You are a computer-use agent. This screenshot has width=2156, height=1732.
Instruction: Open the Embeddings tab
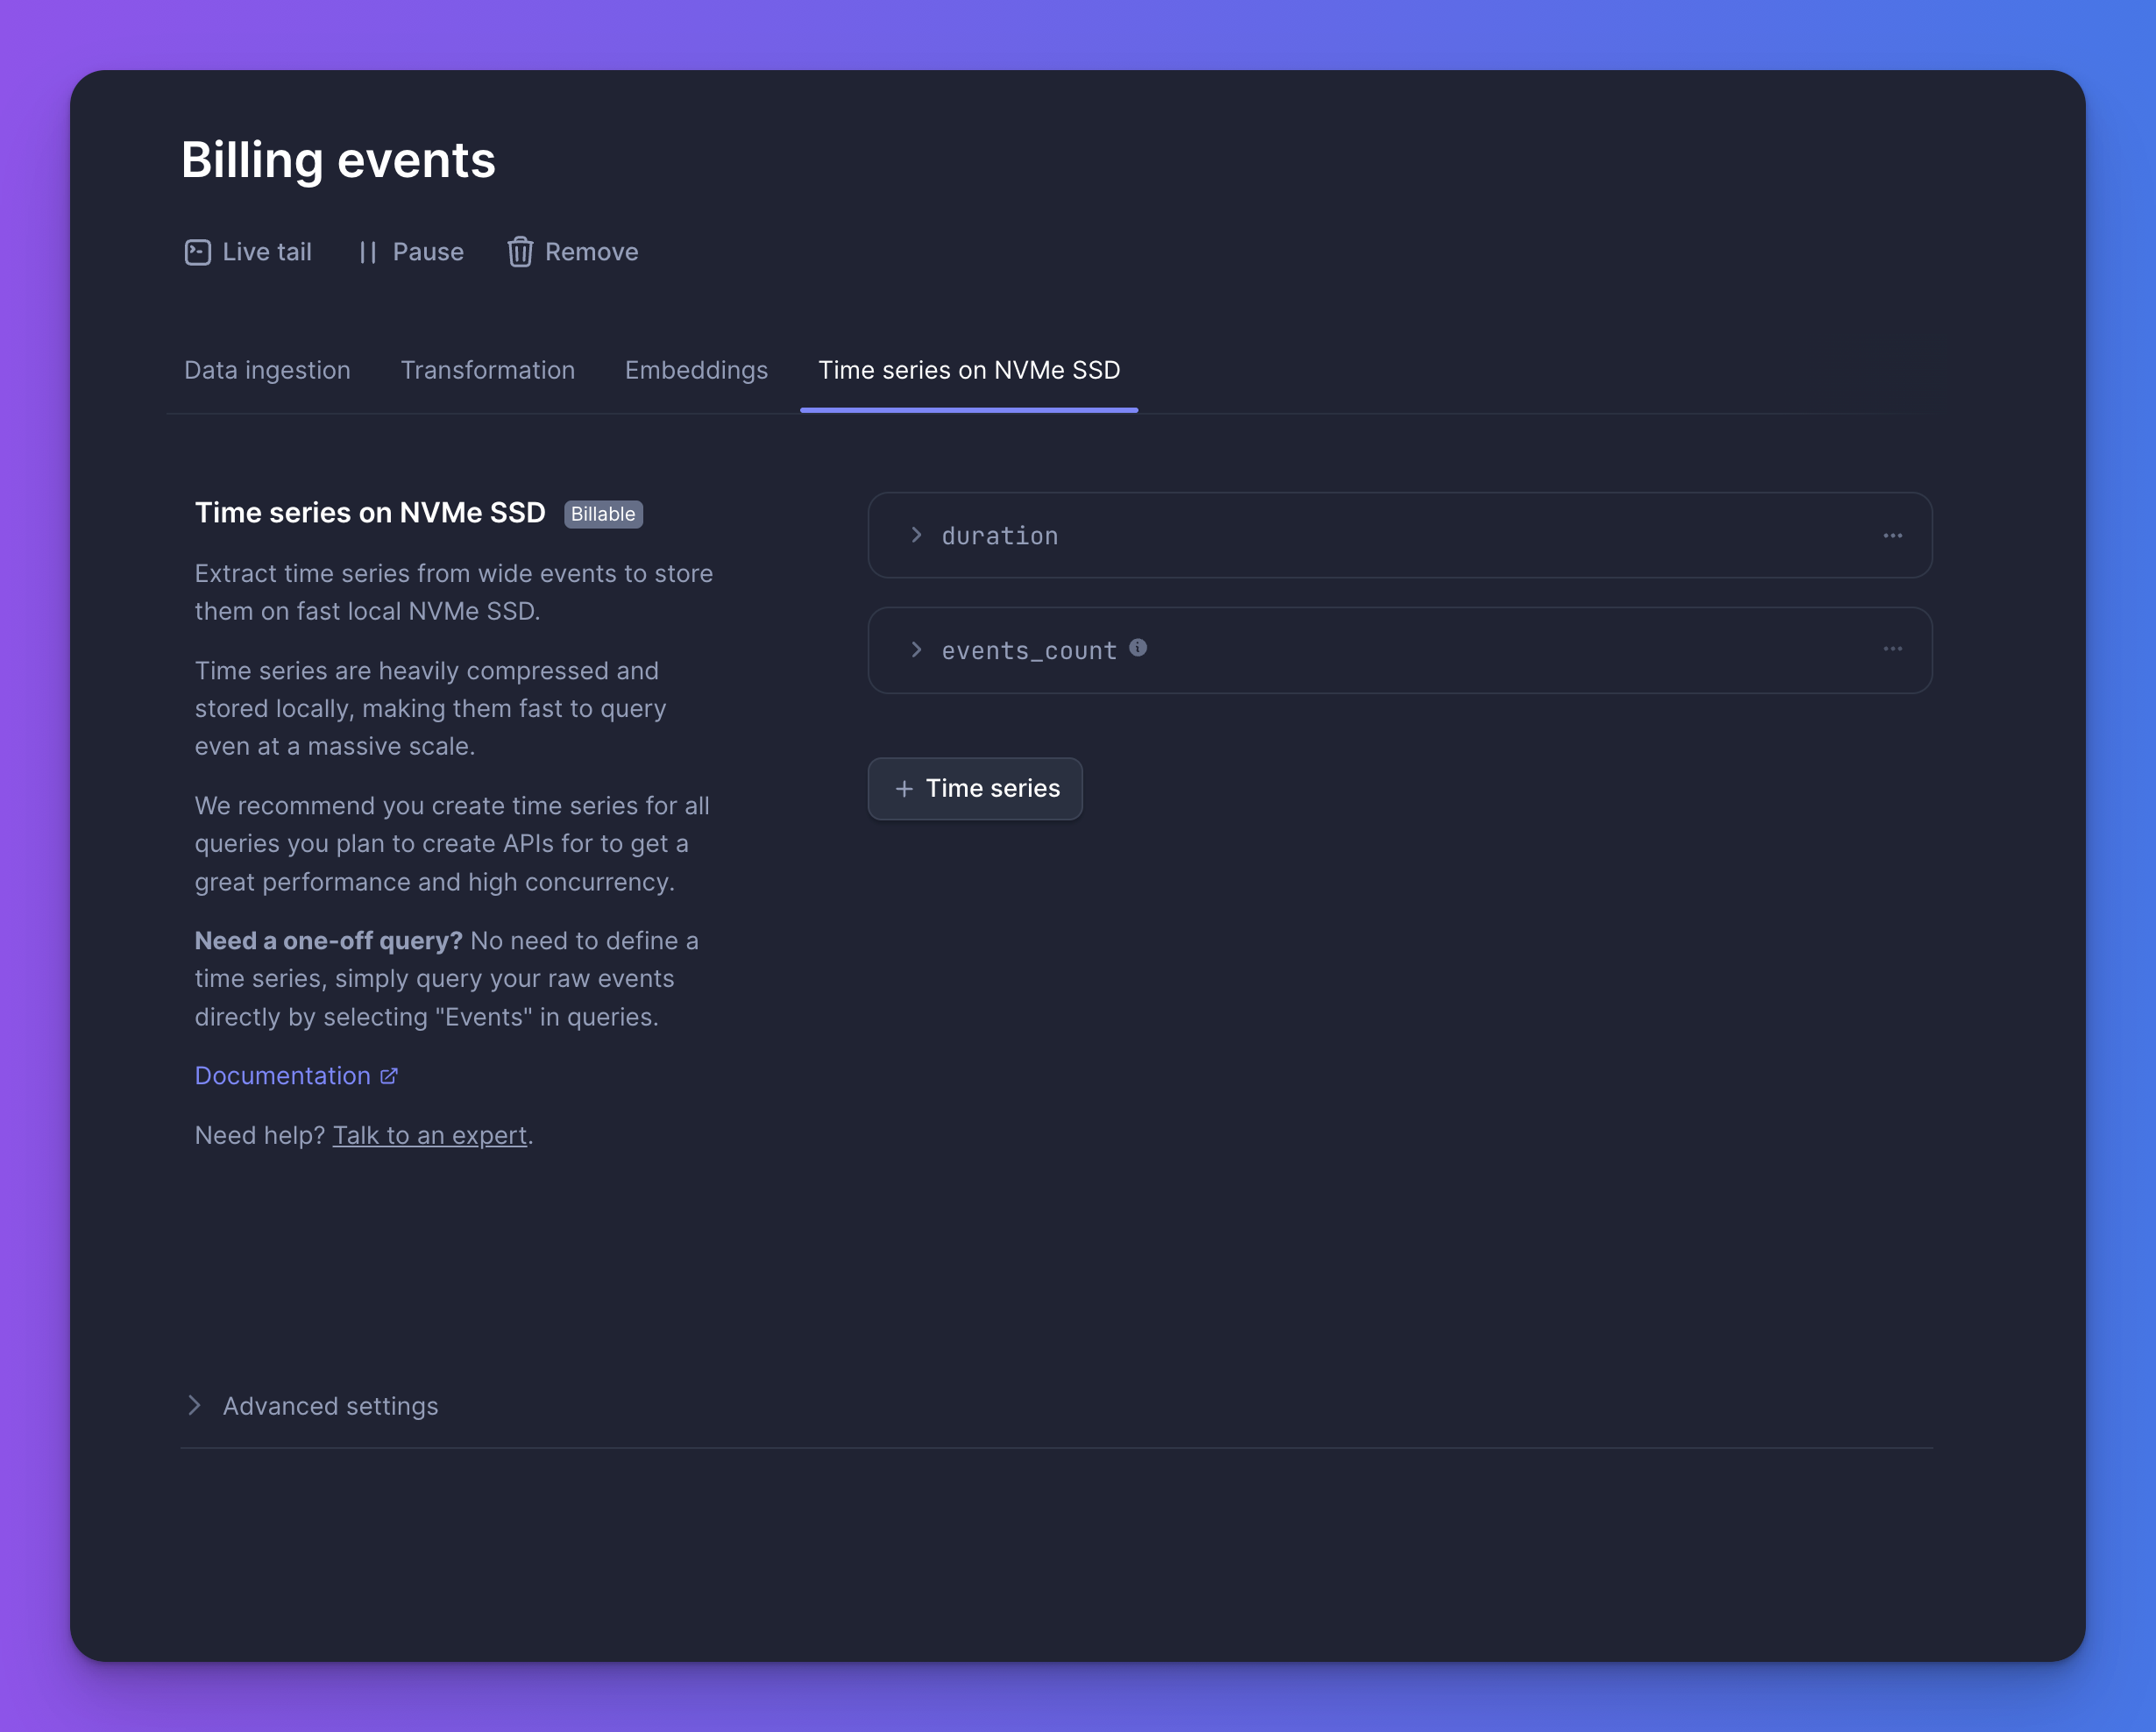click(696, 370)
